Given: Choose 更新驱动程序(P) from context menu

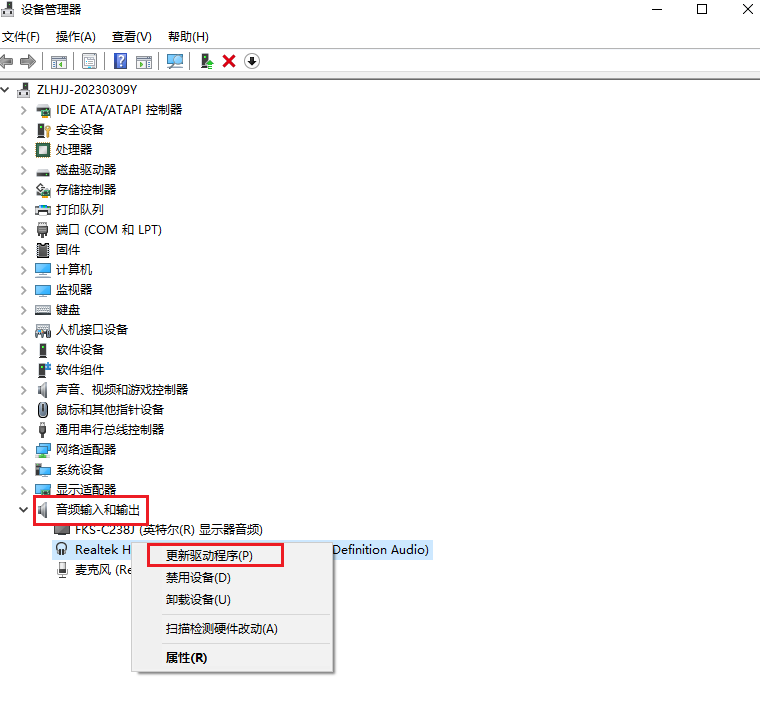Looking at the screenshot, I should tap(209, 556).
